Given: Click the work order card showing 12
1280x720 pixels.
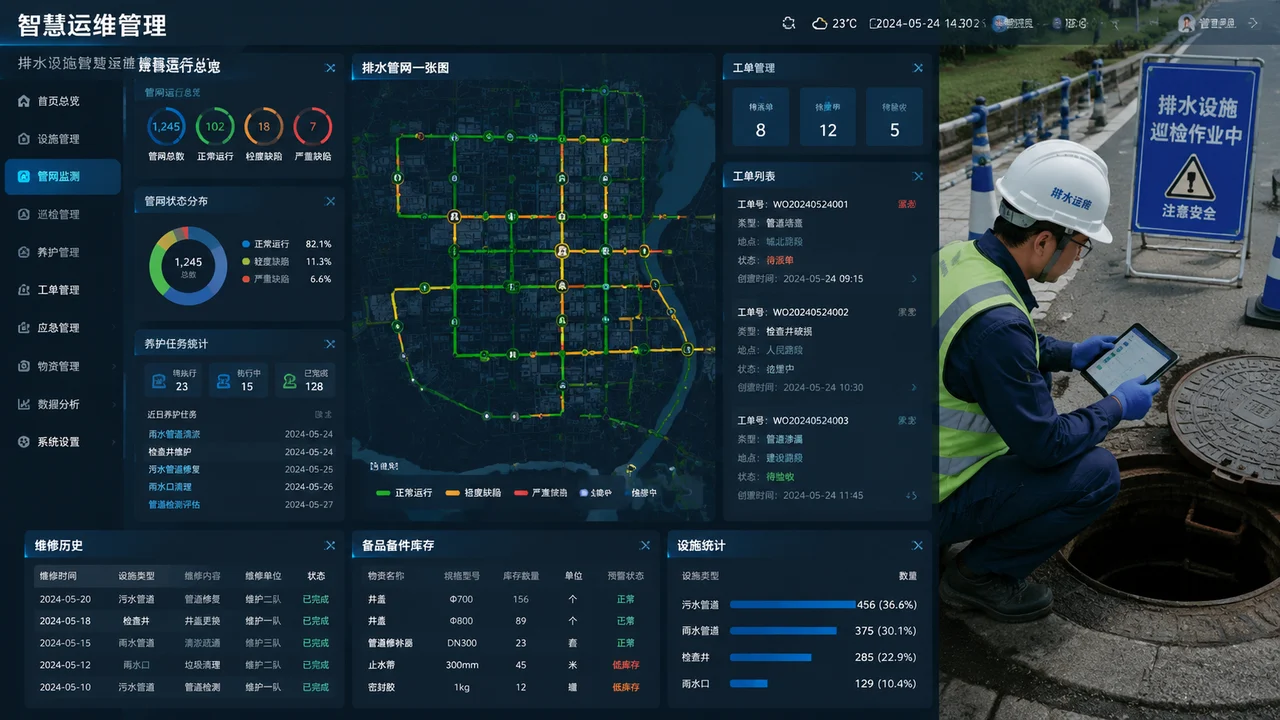Looking at the screenshot, I should pos(828,117).
